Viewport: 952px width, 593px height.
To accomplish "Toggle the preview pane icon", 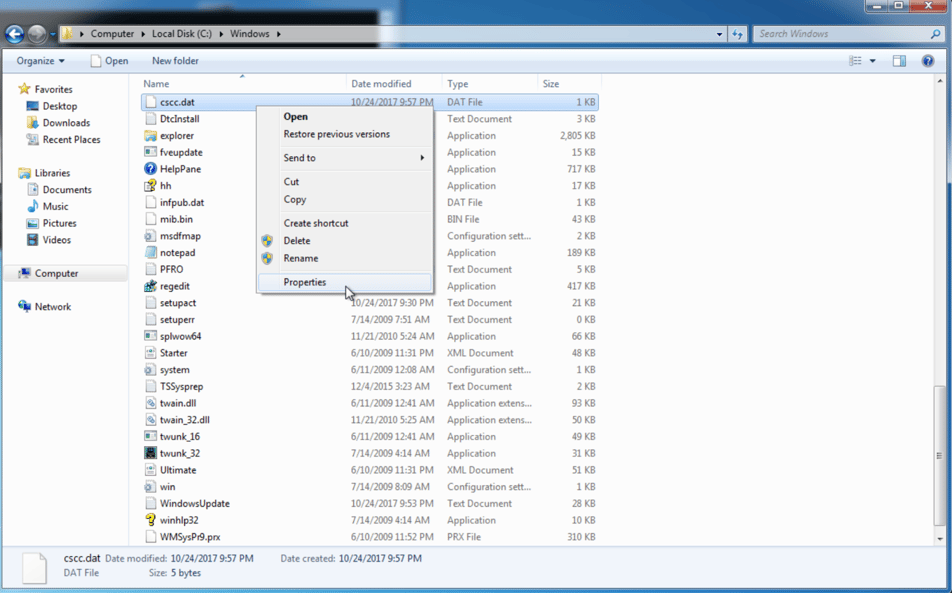I will click(899, 61).
